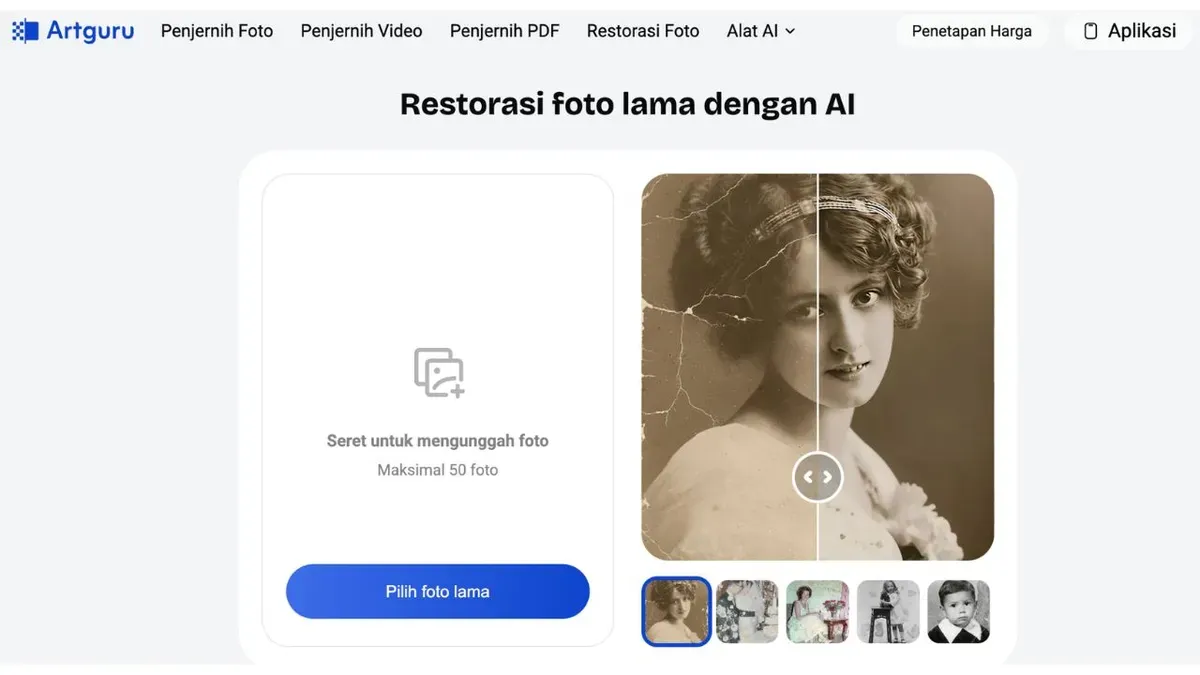Go to the Penjernih Video menu item

click(361, 31)
